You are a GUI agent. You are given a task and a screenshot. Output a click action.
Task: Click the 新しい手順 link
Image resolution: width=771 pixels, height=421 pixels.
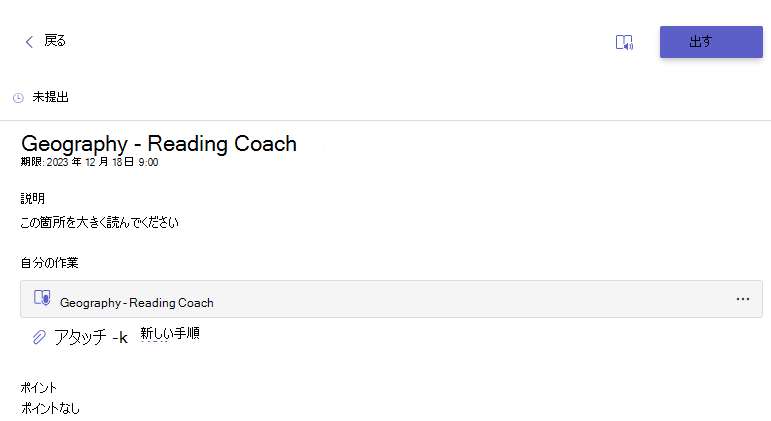170,333
